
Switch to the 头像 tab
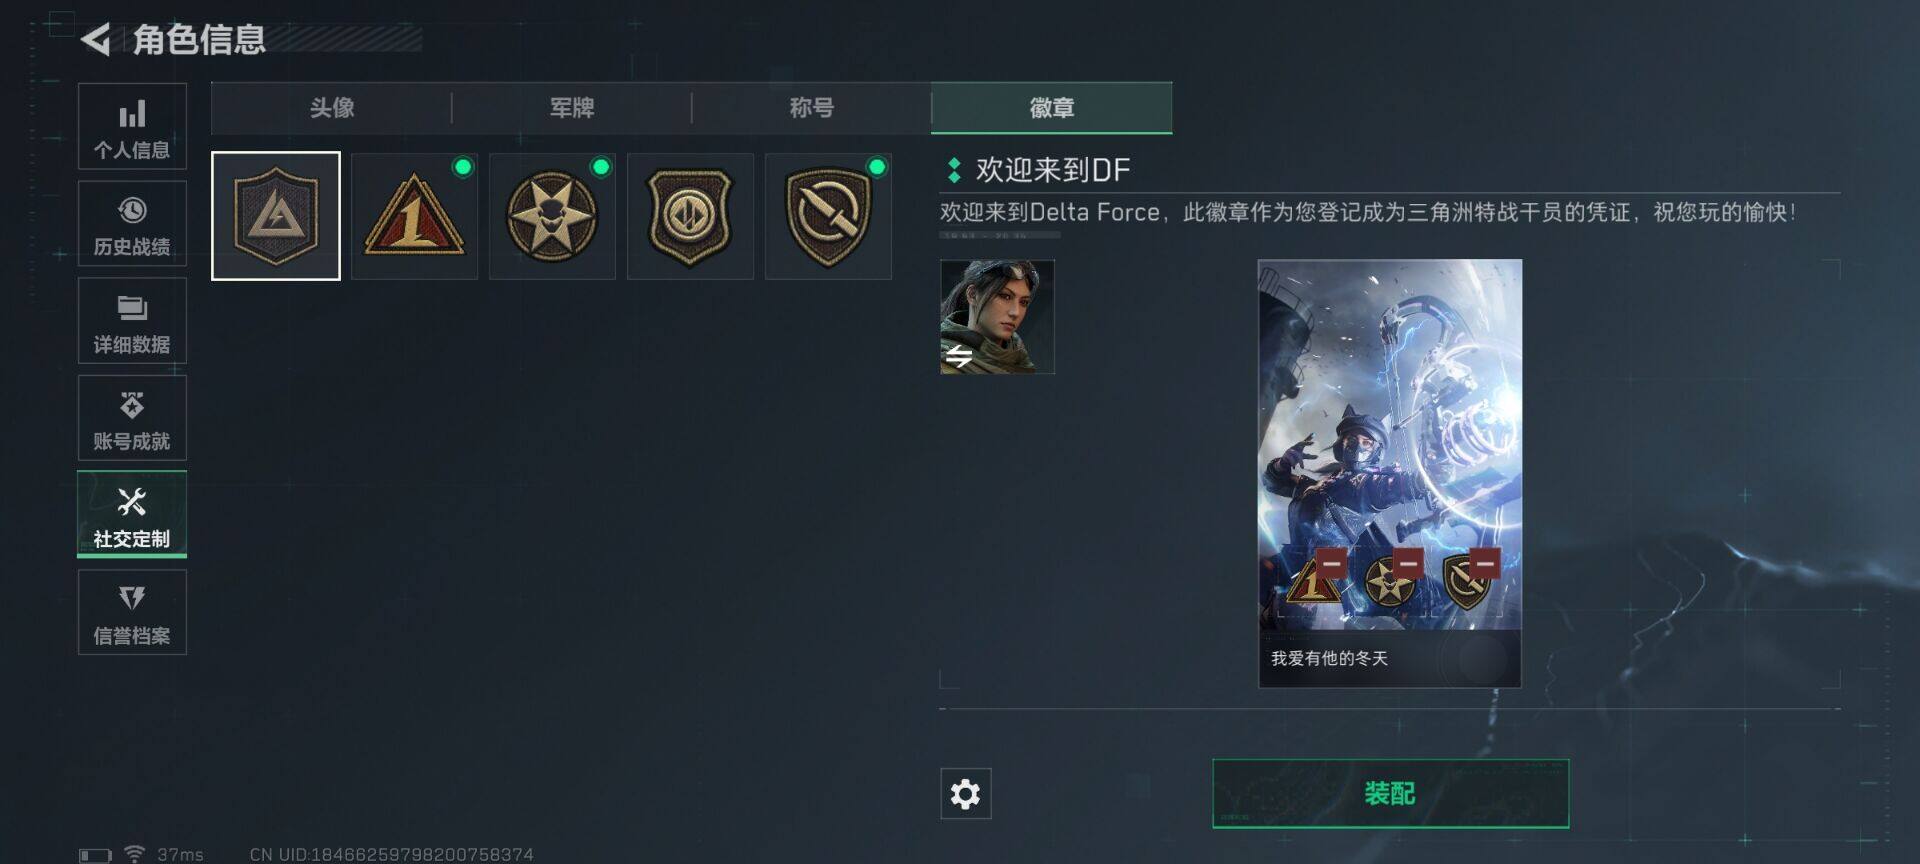pyautogui.click(x=331, y=108)
